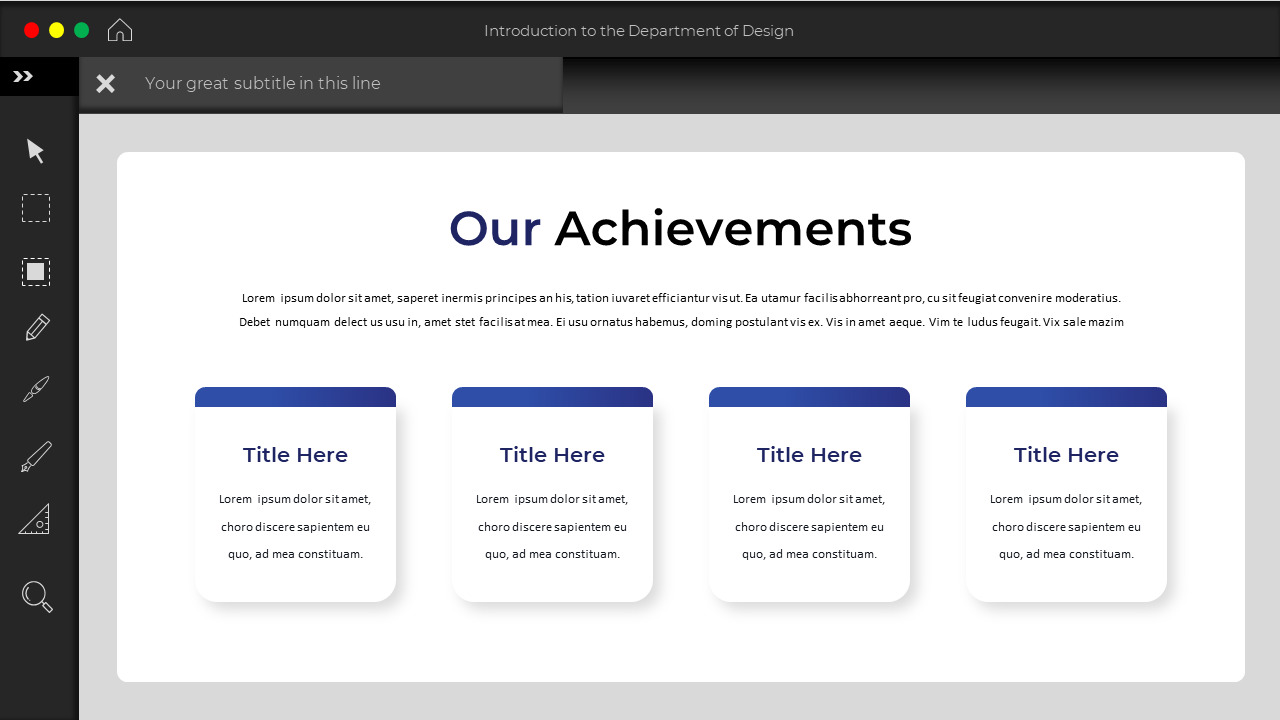This screenshot has width=1280, height=720.
Task: Activate the filled selection tool
Action: click(x=35, y=271)
